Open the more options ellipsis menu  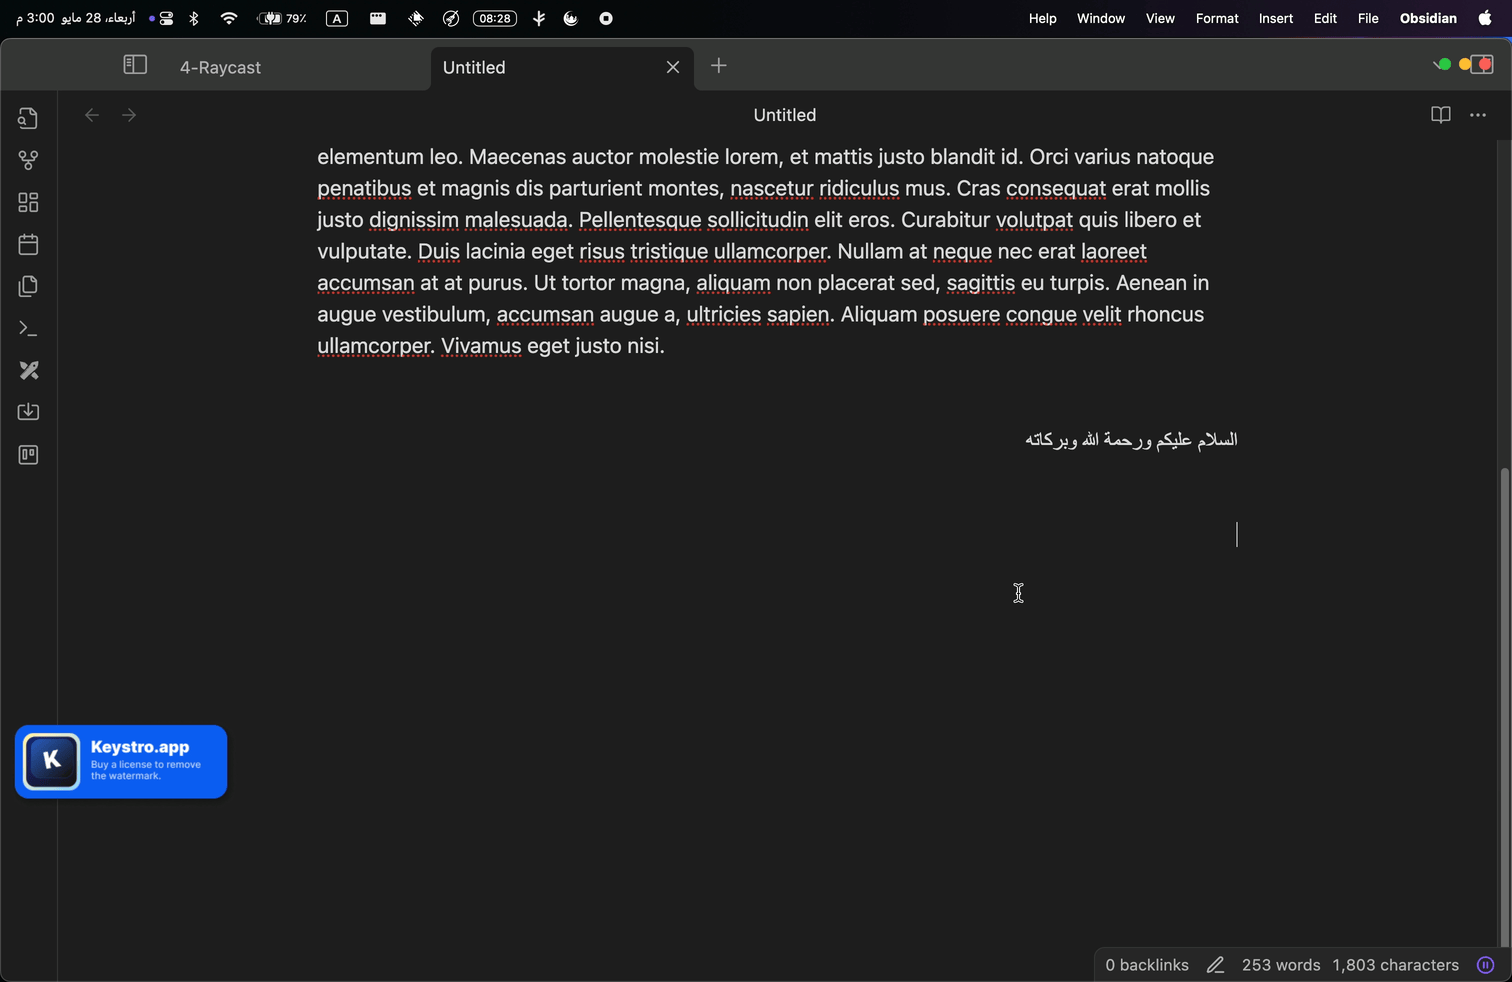(1478, 115)
